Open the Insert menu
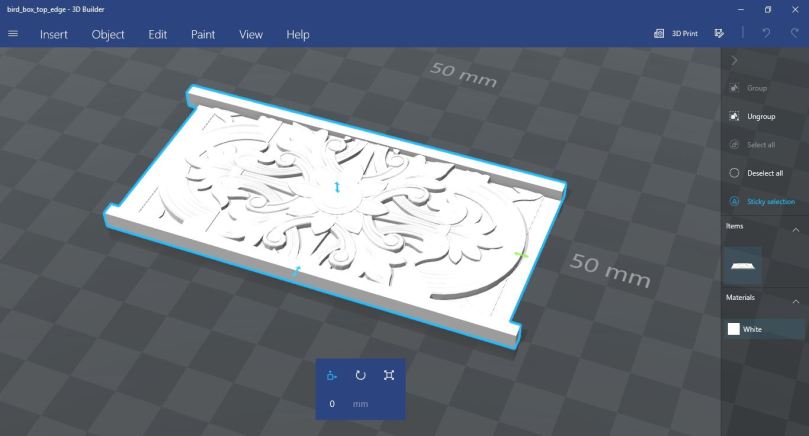 [x=54, y=35]
